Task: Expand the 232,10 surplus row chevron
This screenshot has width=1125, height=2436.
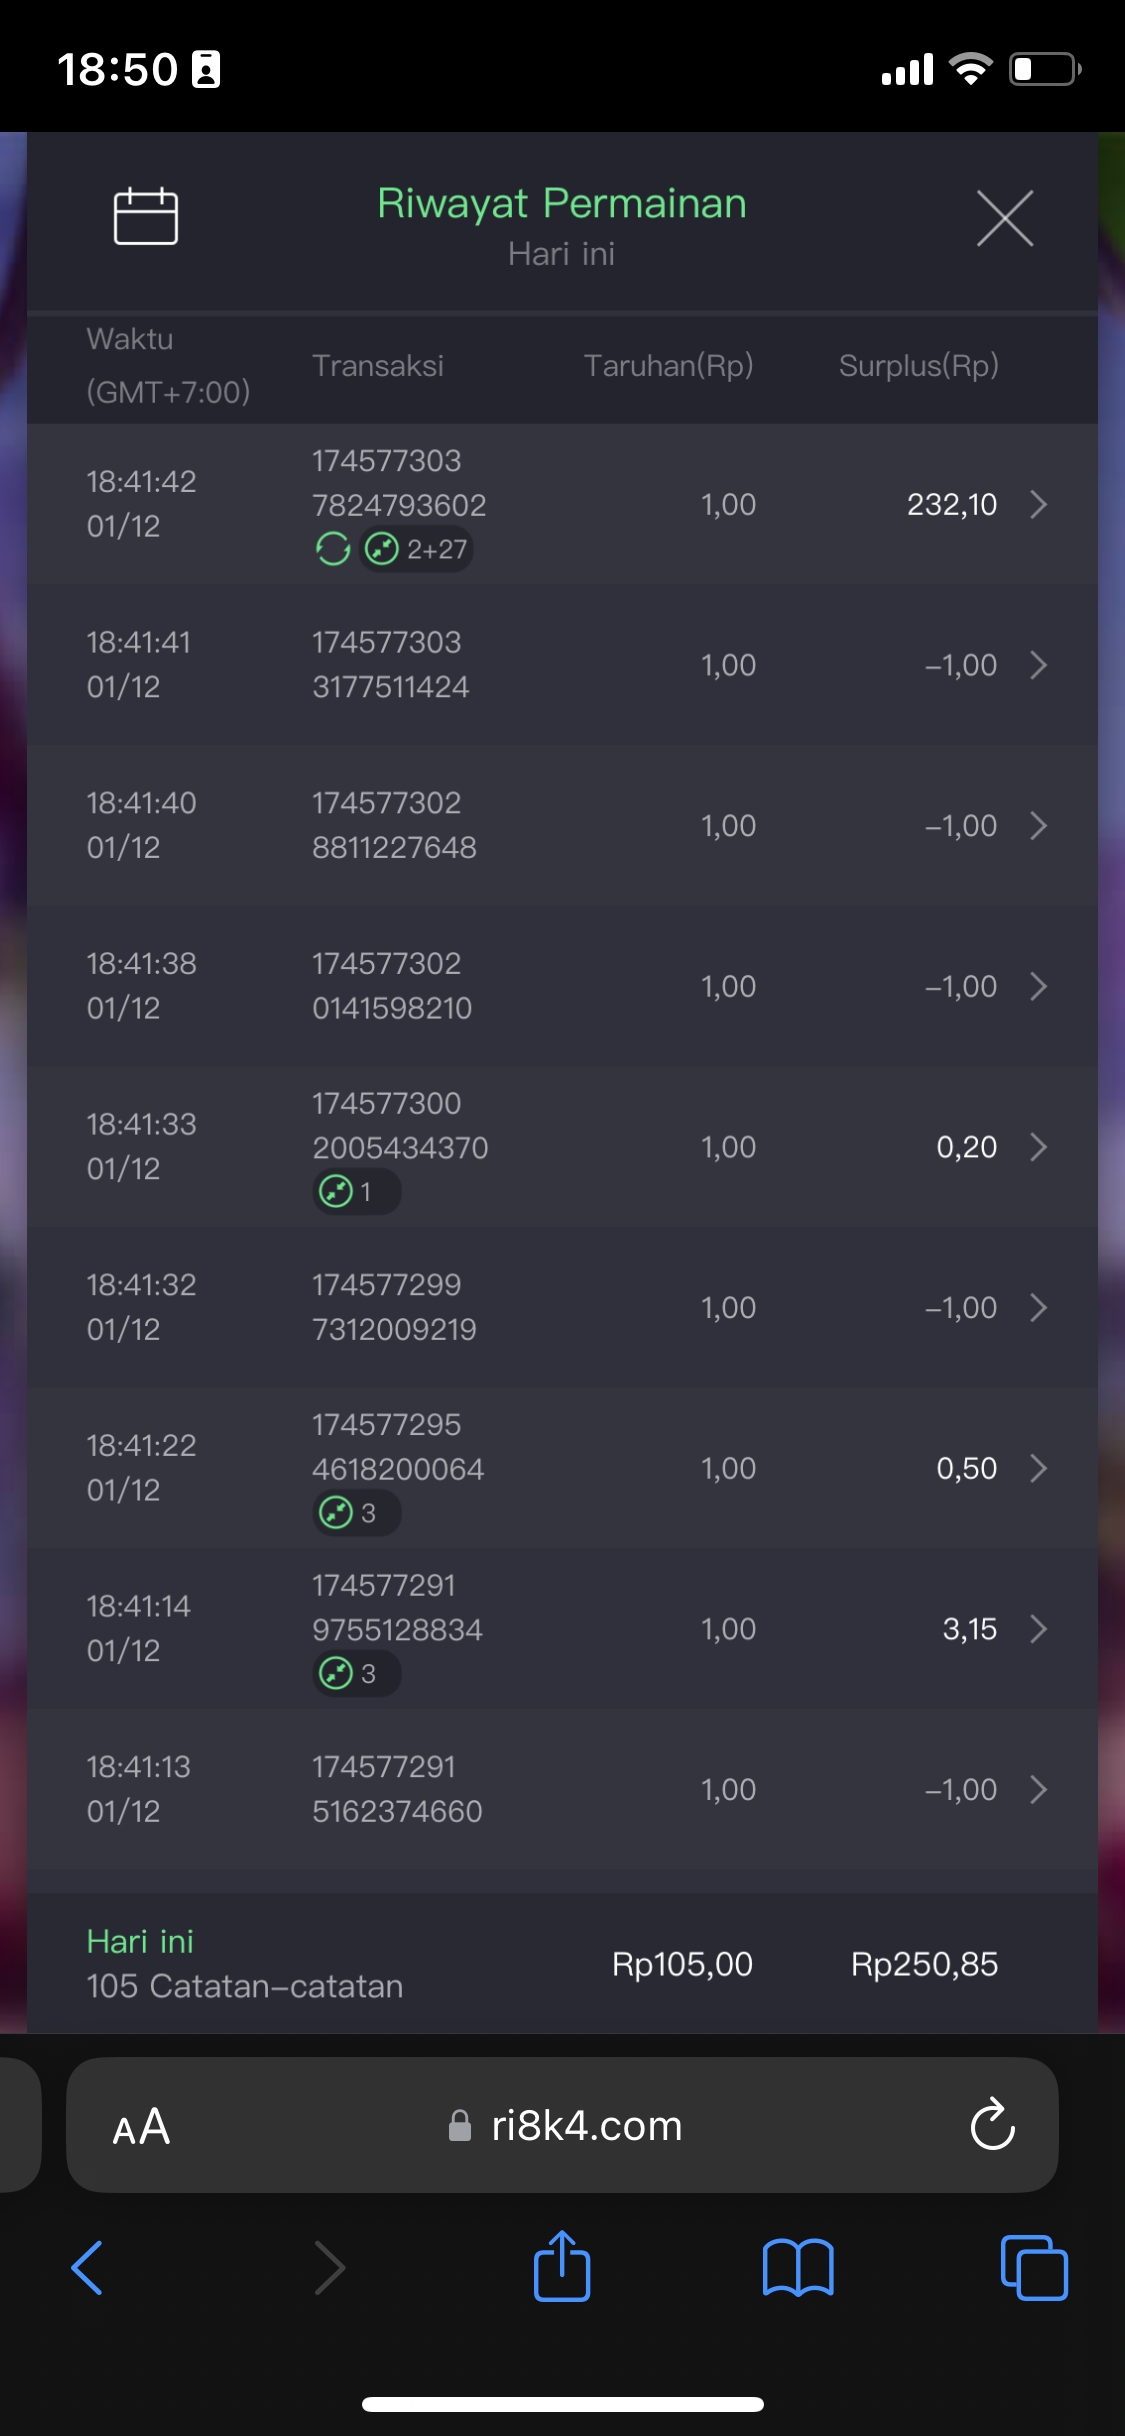Action: tap(1038, 504)
